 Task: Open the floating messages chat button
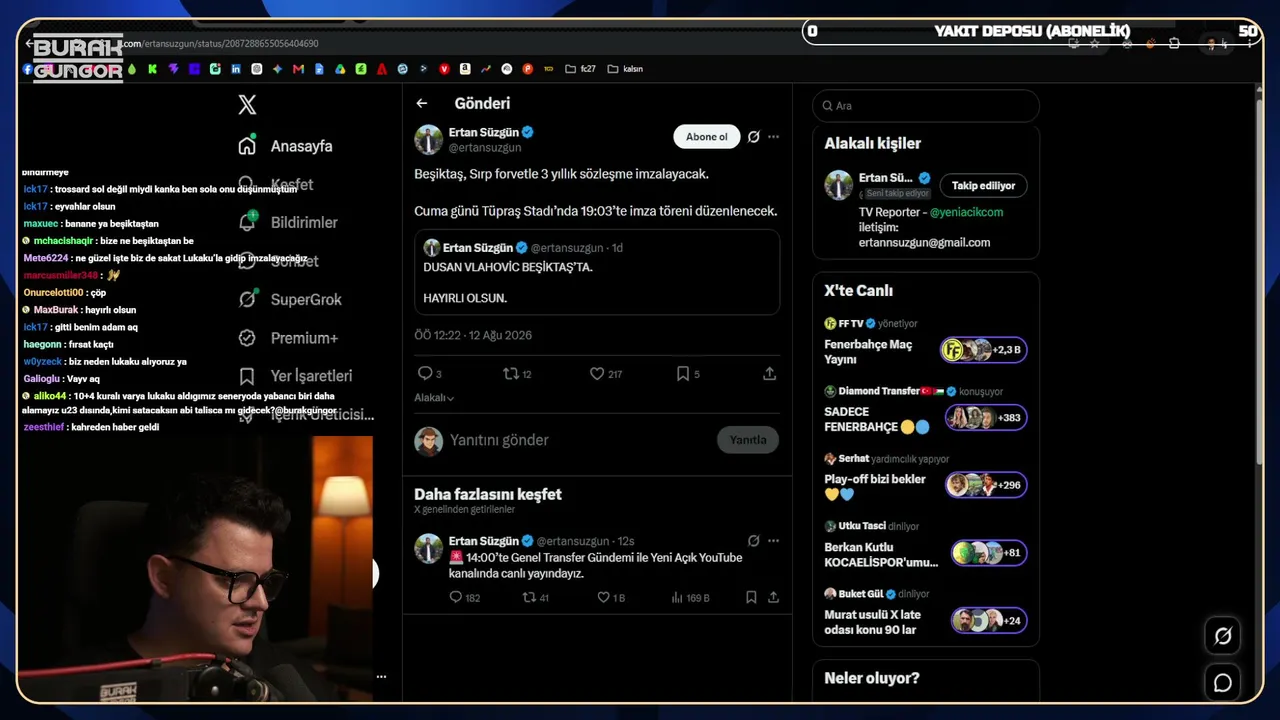[1222, 683]
